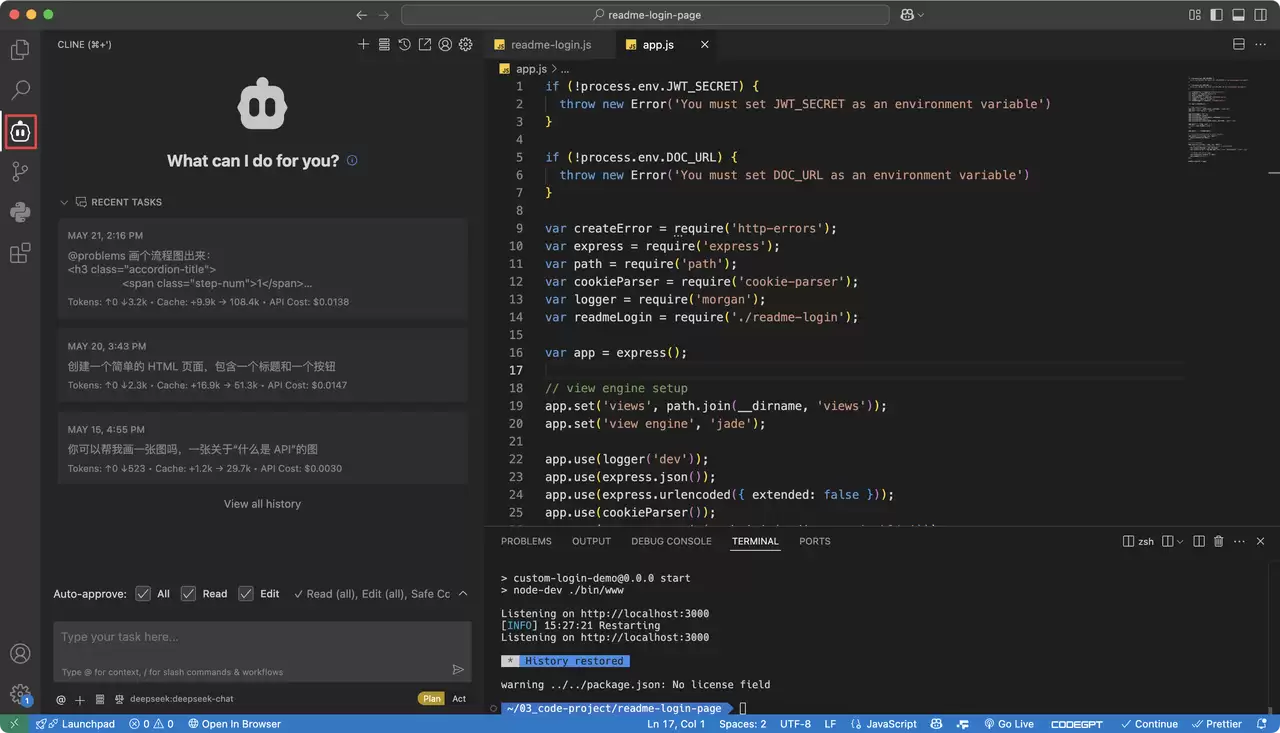Image resolution: width=1280 pixels, height=733 pixels.
Task: Click the send arrow in Cline task box
Action: click(x=458, y=670)
